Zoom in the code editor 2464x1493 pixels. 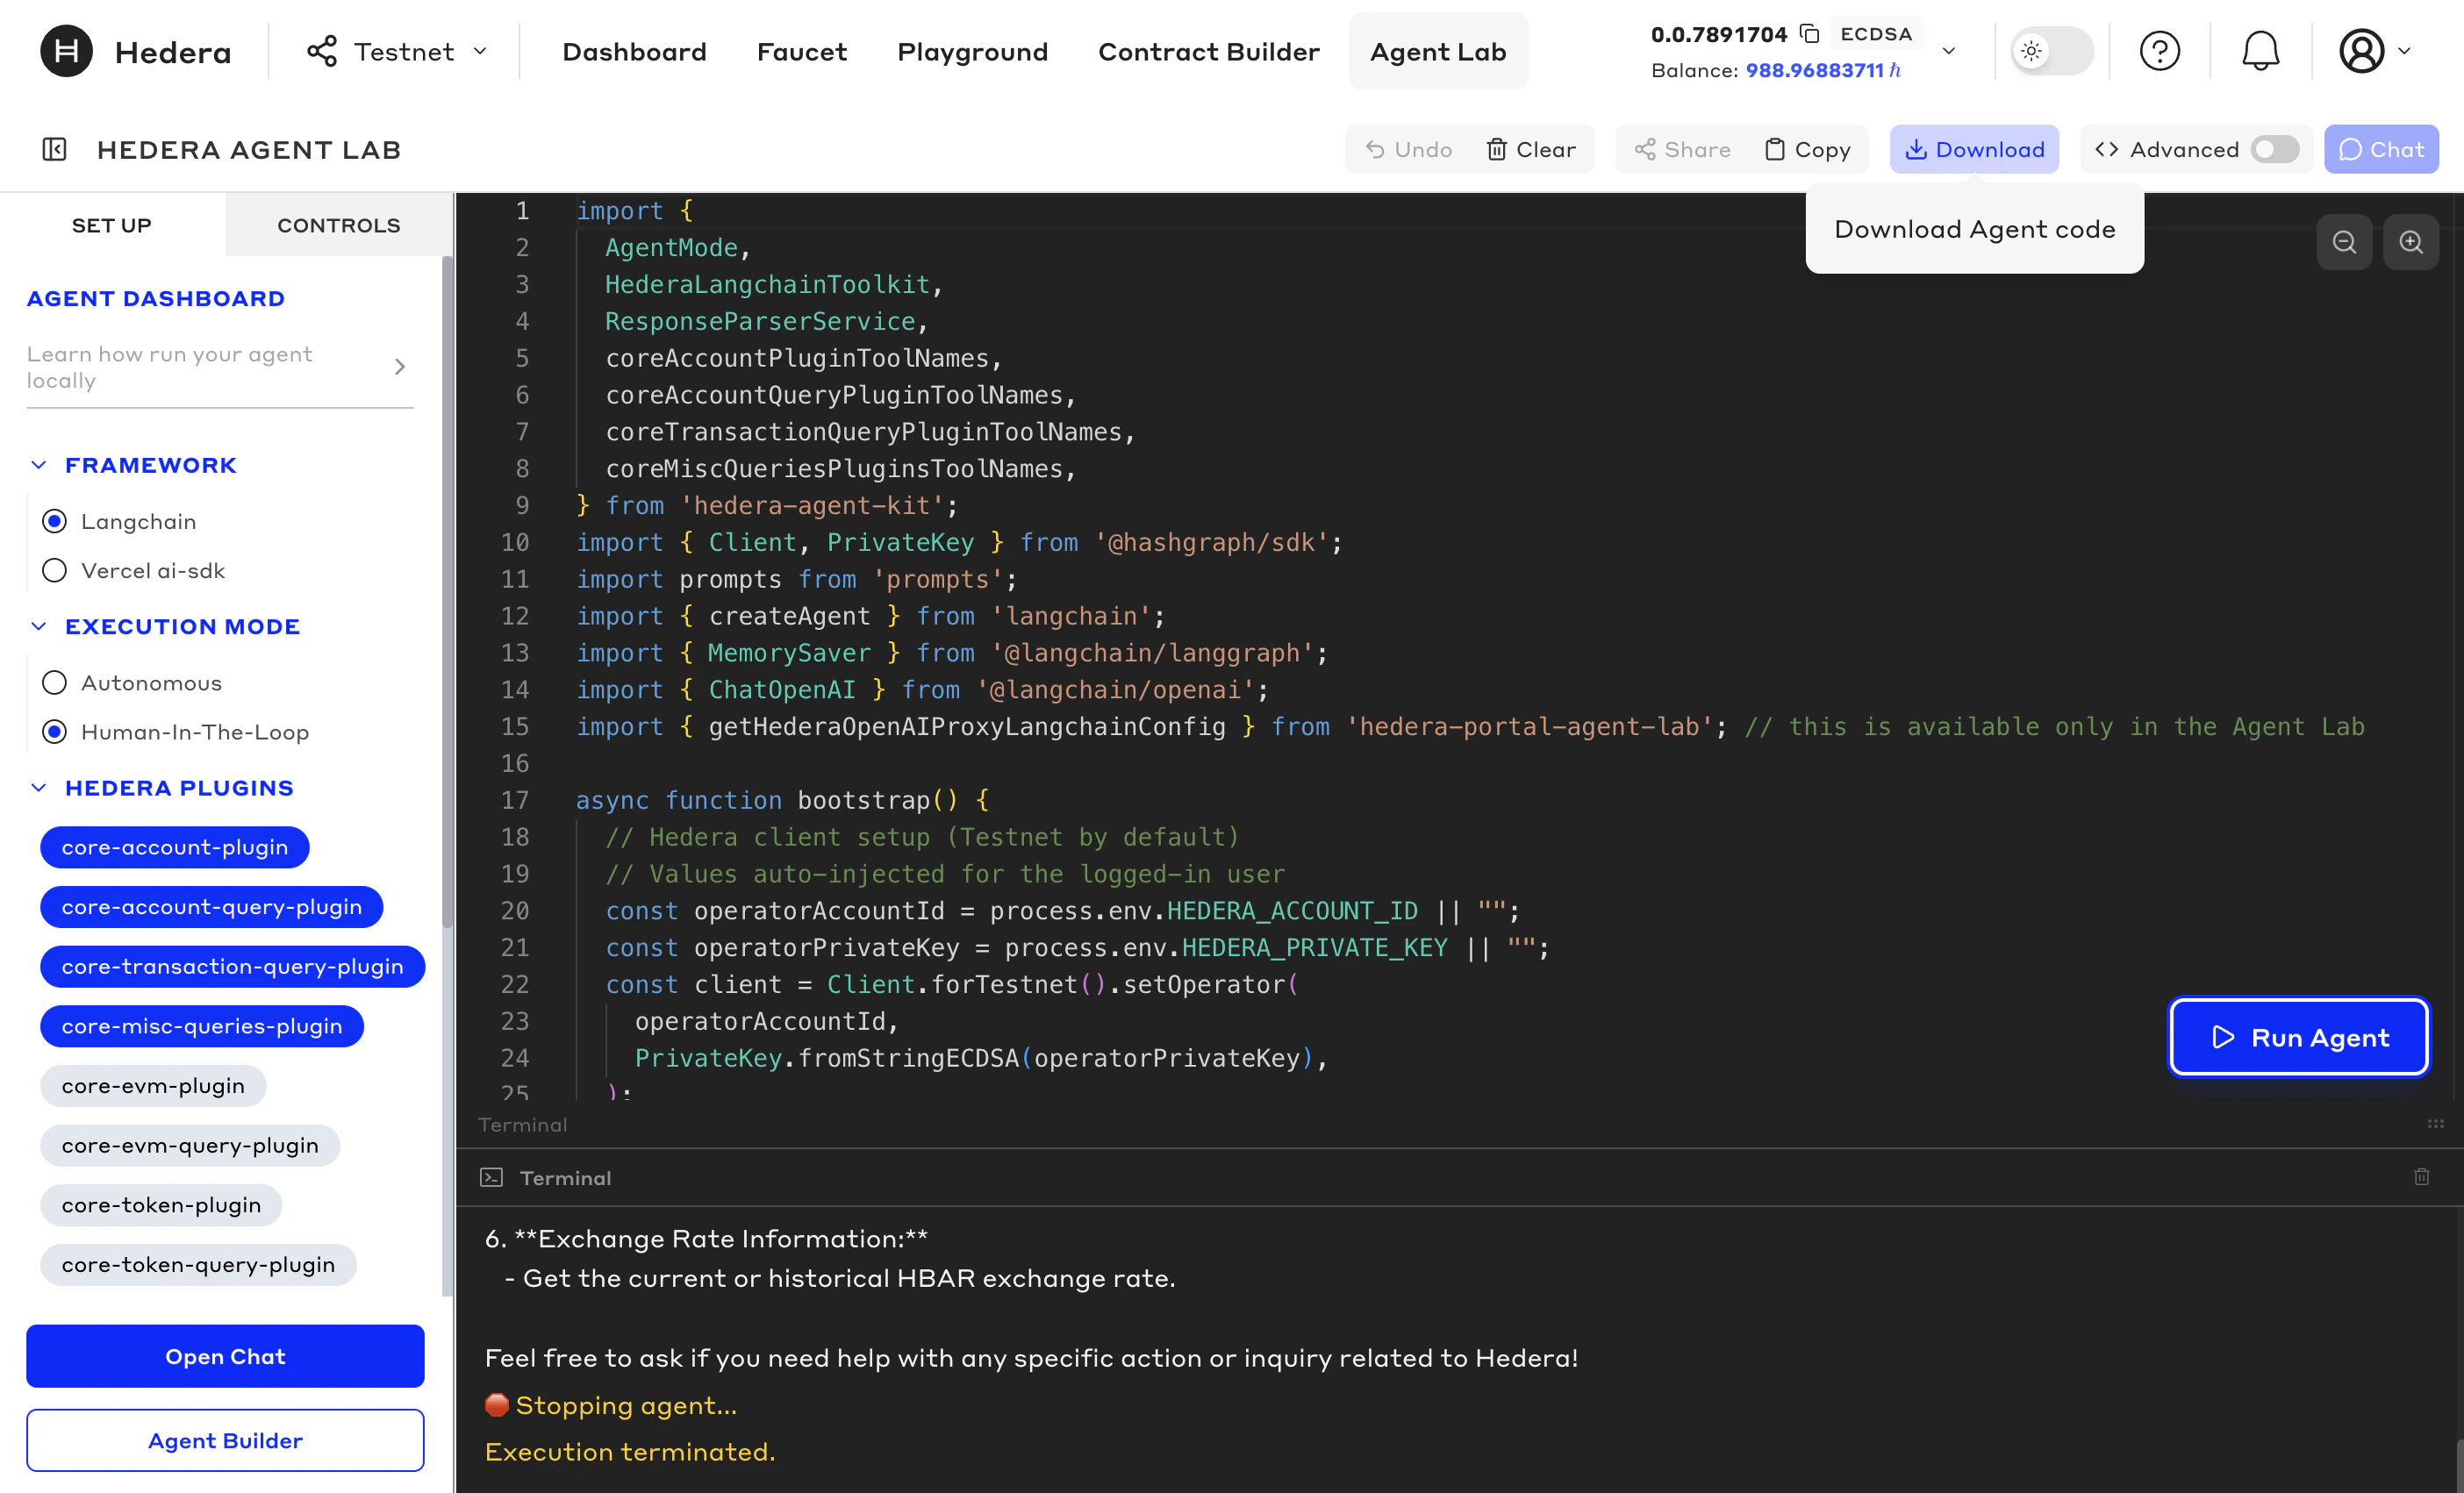click(2411, 241)
